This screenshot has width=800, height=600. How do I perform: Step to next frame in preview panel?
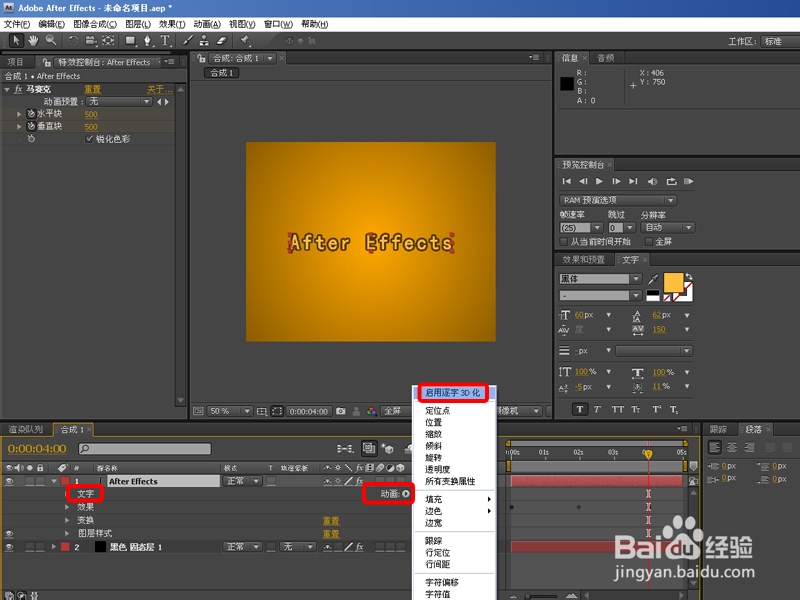[616, 181]
